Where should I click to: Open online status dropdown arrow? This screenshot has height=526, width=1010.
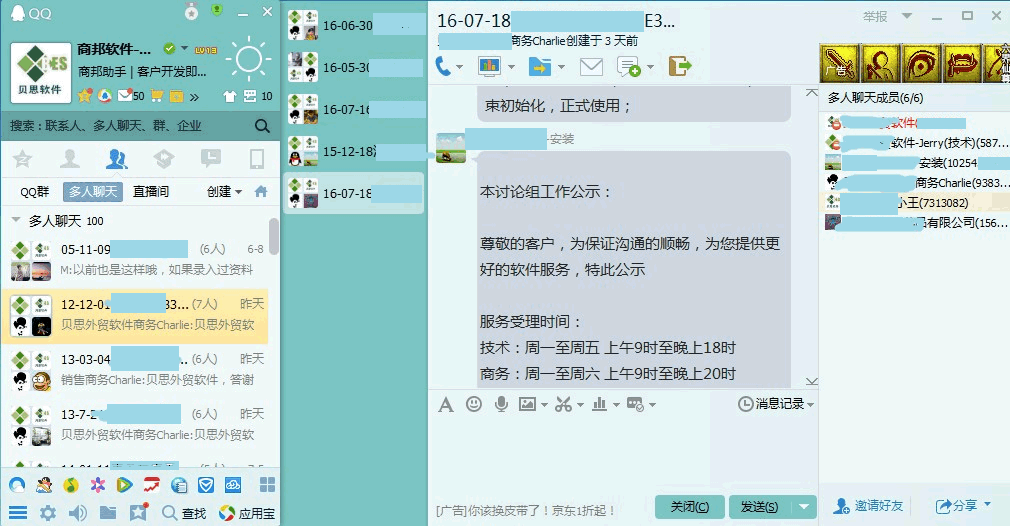coord(184,48)
